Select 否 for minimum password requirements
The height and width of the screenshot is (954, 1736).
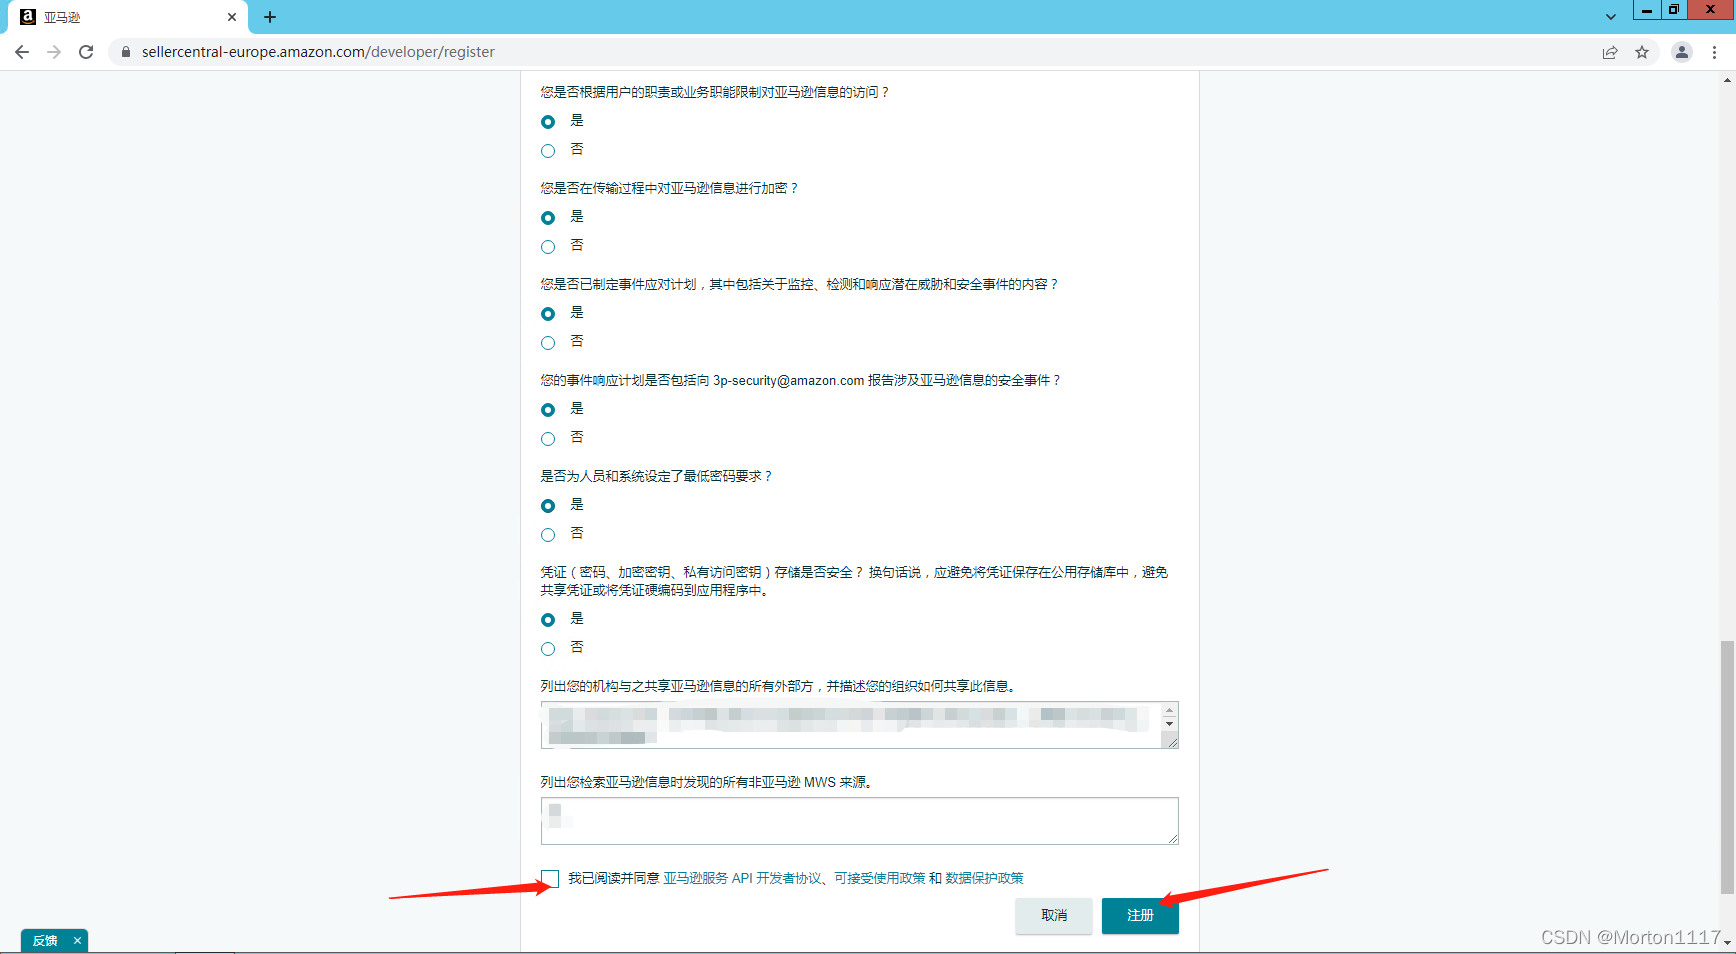[x=548, y=535]
